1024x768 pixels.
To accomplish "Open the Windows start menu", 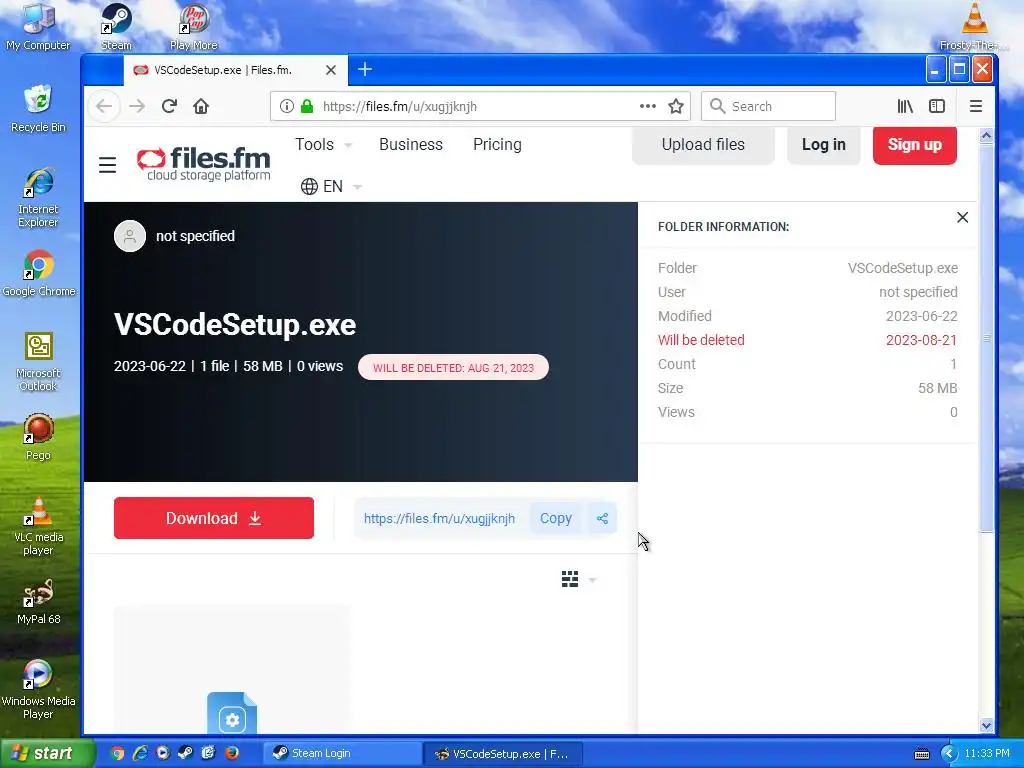I will coord(46,754).
